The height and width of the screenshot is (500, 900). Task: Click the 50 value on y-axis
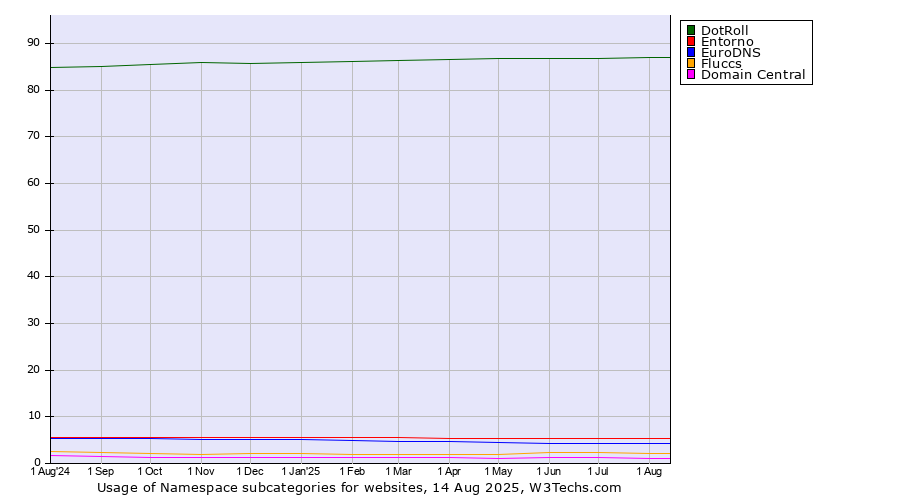[x=33, y=230]
